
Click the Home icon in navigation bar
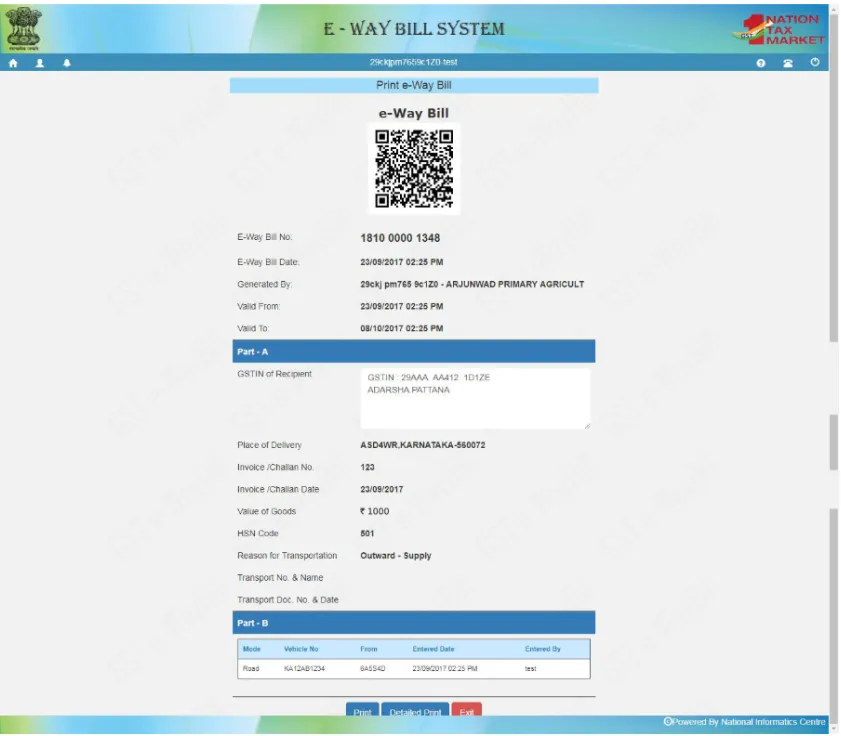pyautogui.click(x=11, y=61)
